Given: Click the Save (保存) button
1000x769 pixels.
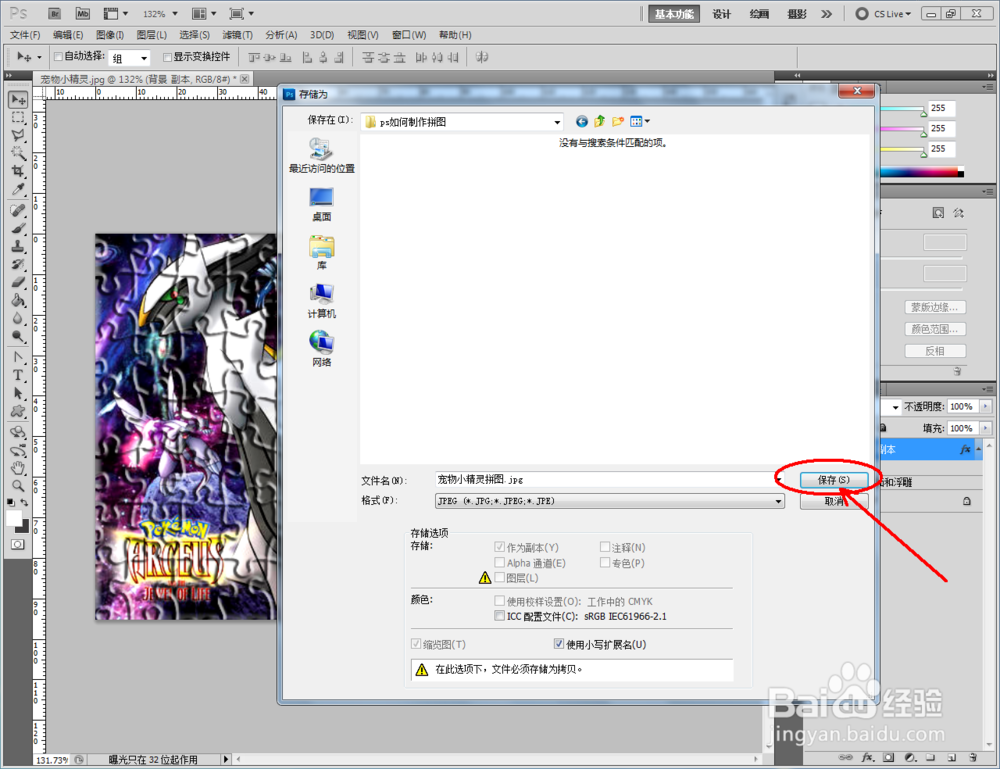Looking at the screenshot, I should [x=834, y=480].
